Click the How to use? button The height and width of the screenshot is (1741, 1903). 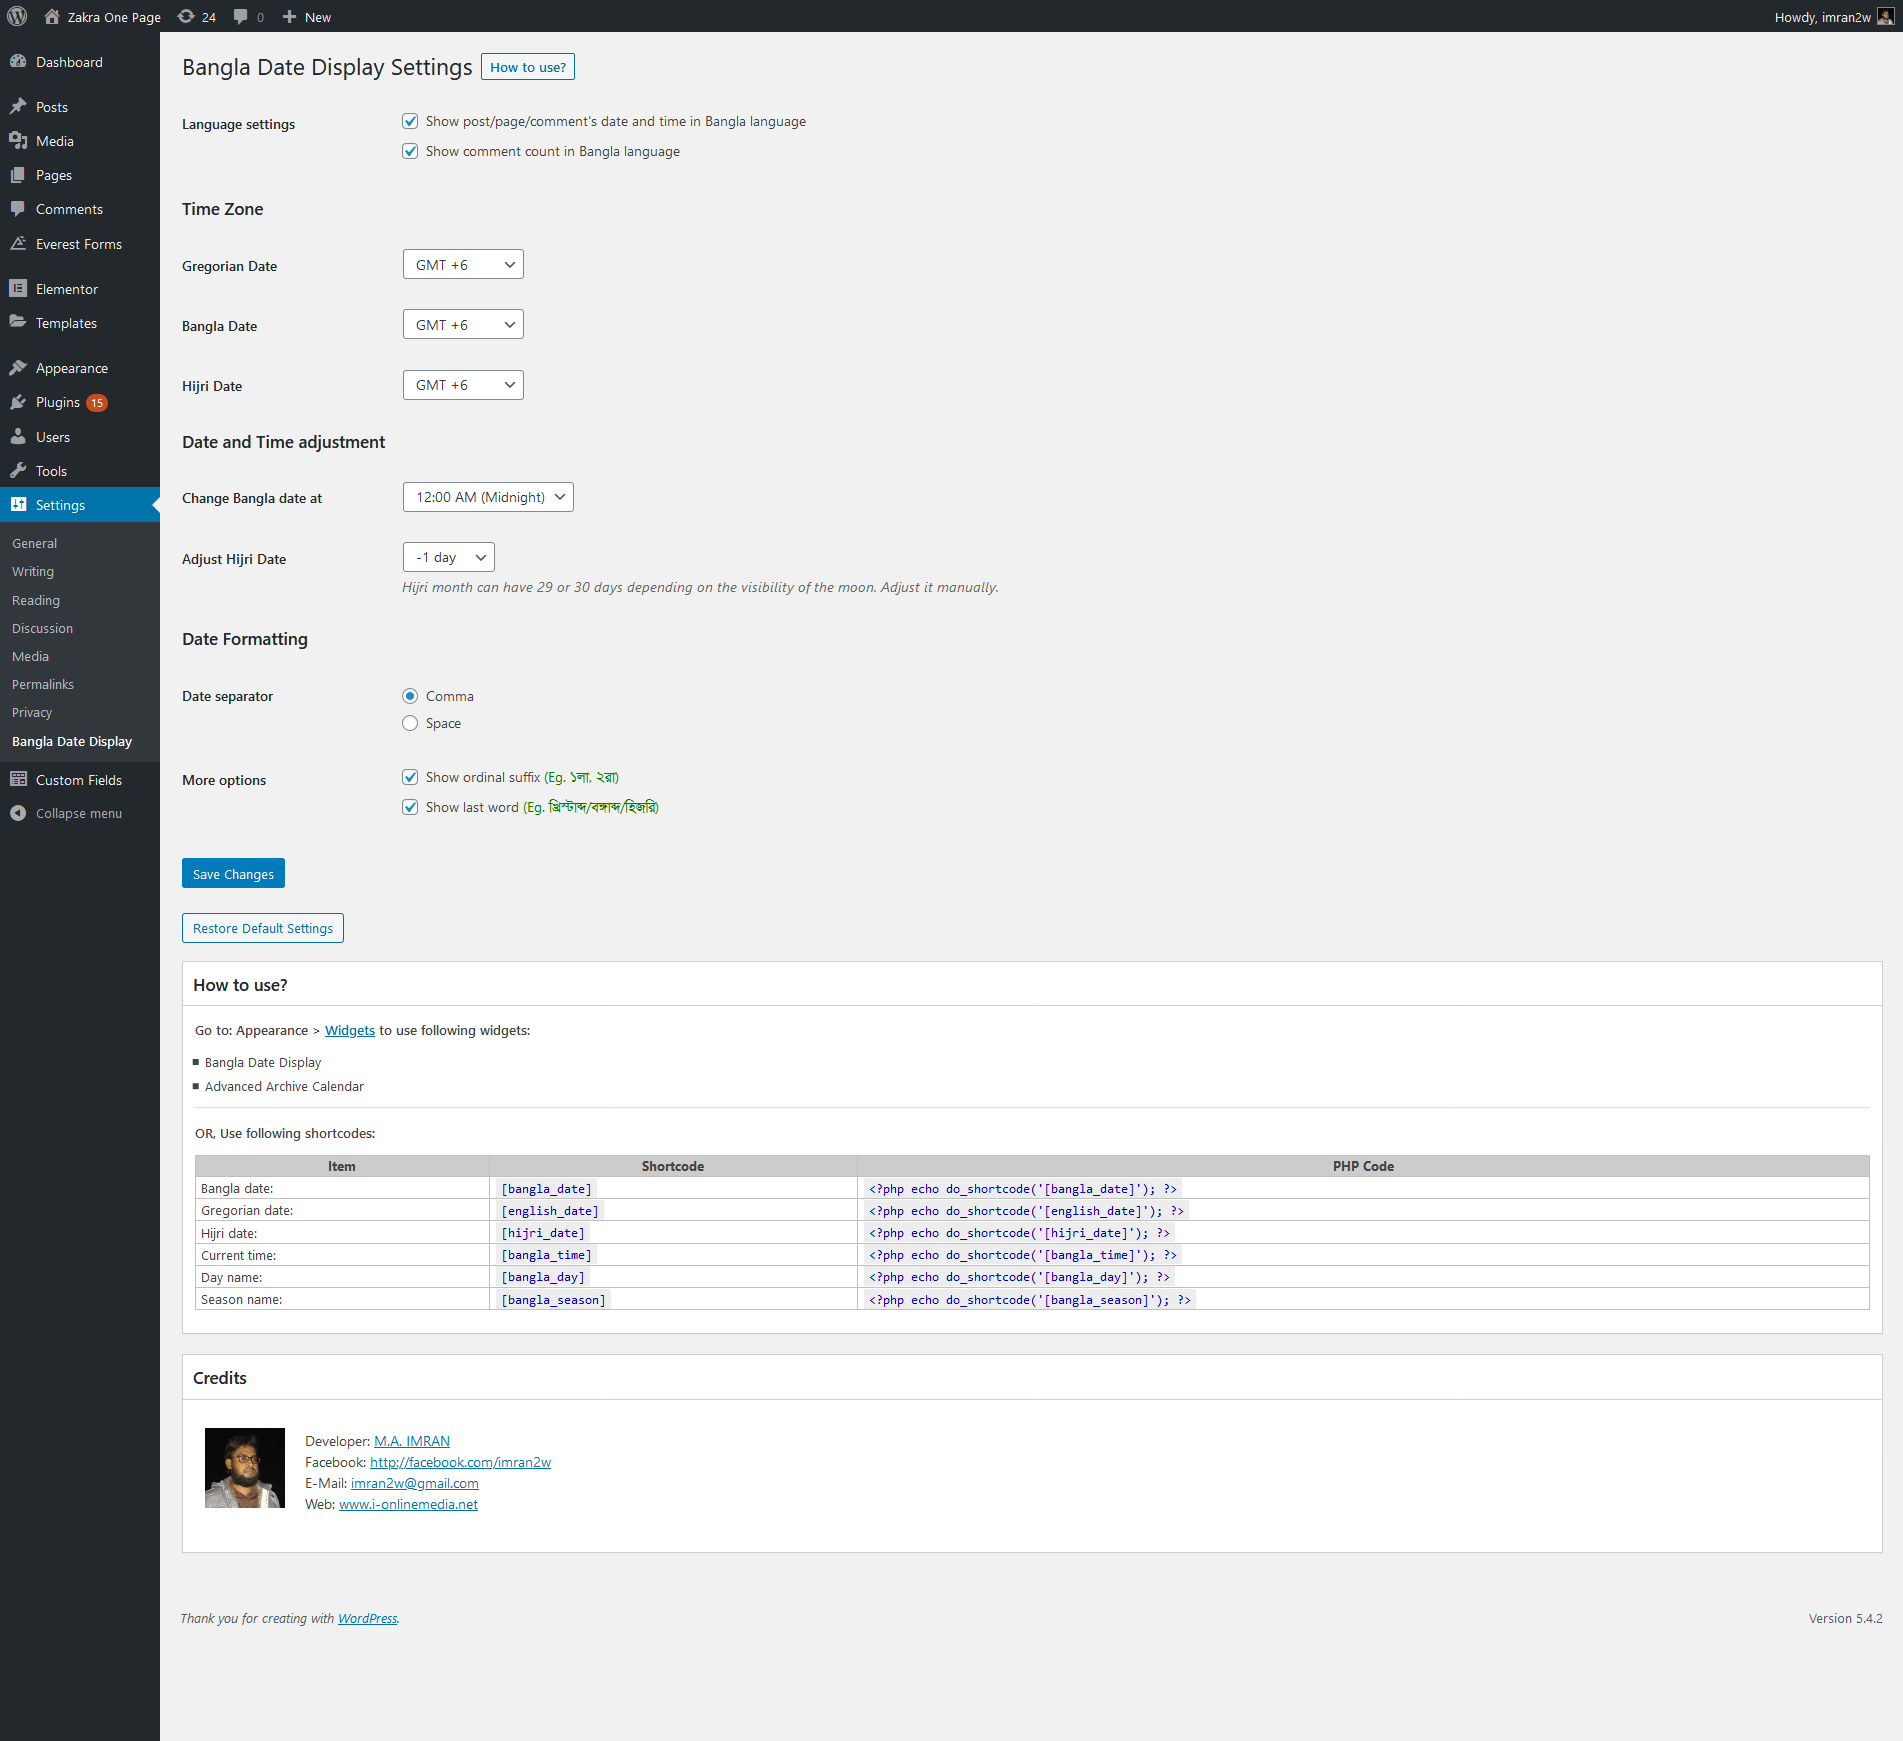click(x=528, y=67)
